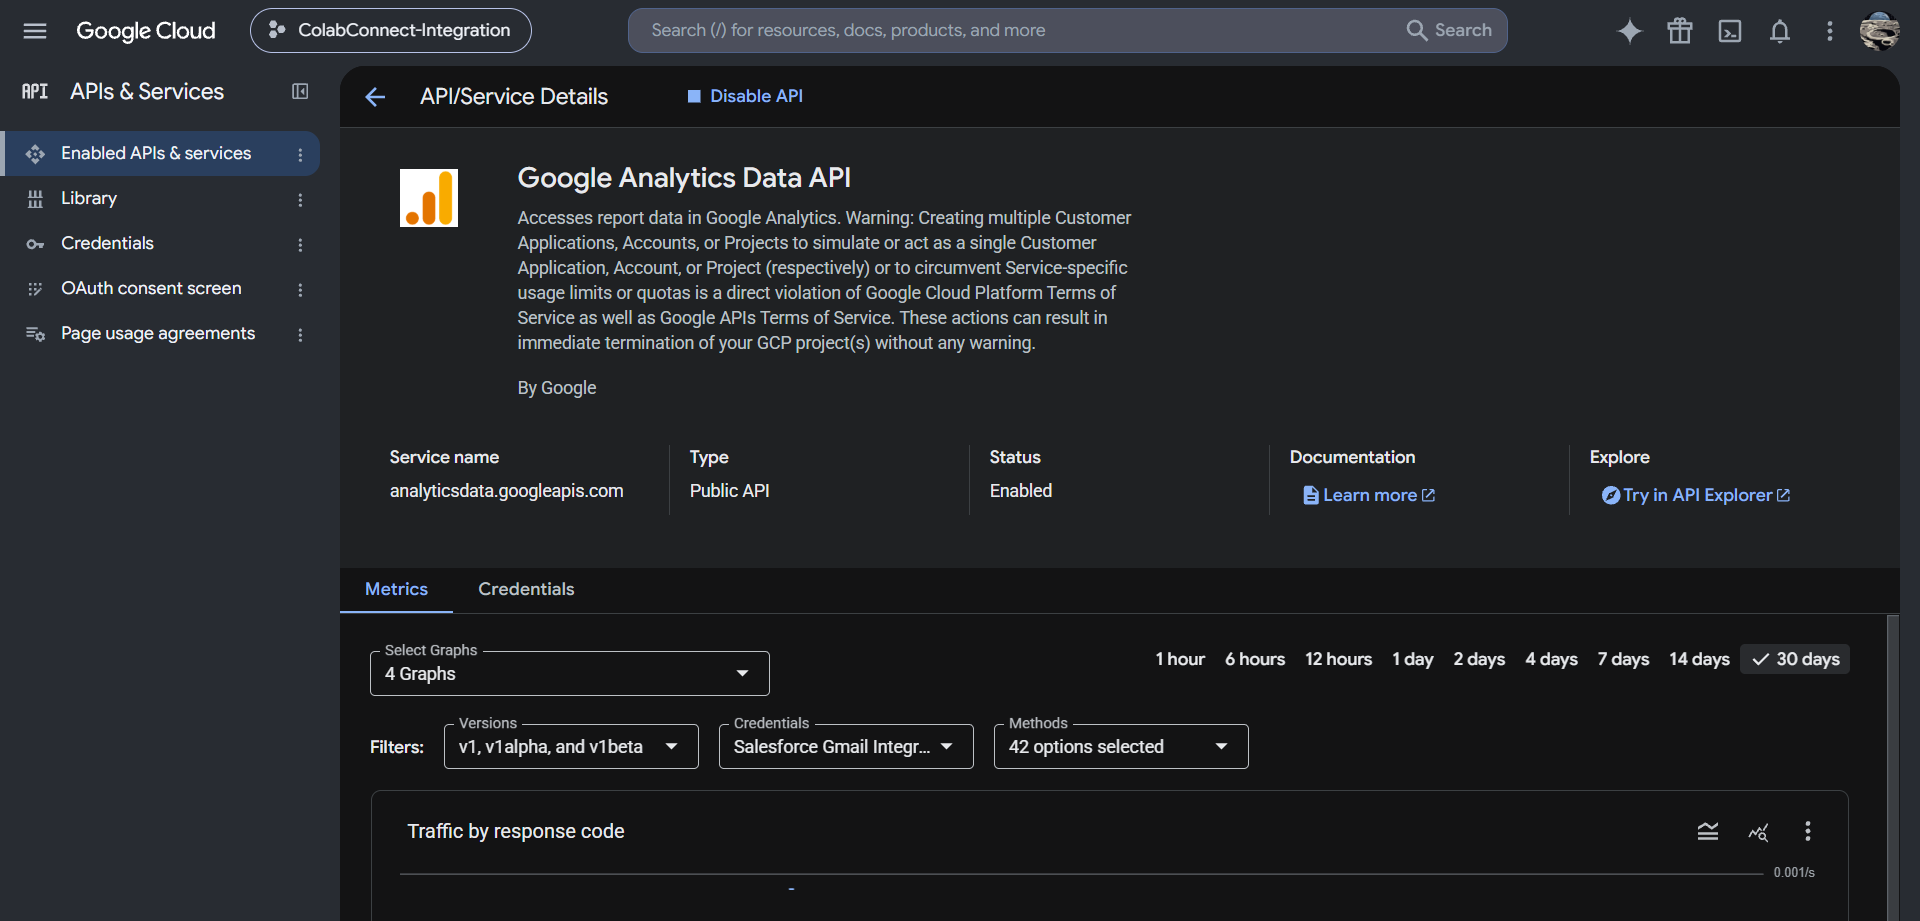This screenshot has width=1920, height=921.
Task: Click the Library grid icon
Action: pyautogui.click(x=35, y=199)
